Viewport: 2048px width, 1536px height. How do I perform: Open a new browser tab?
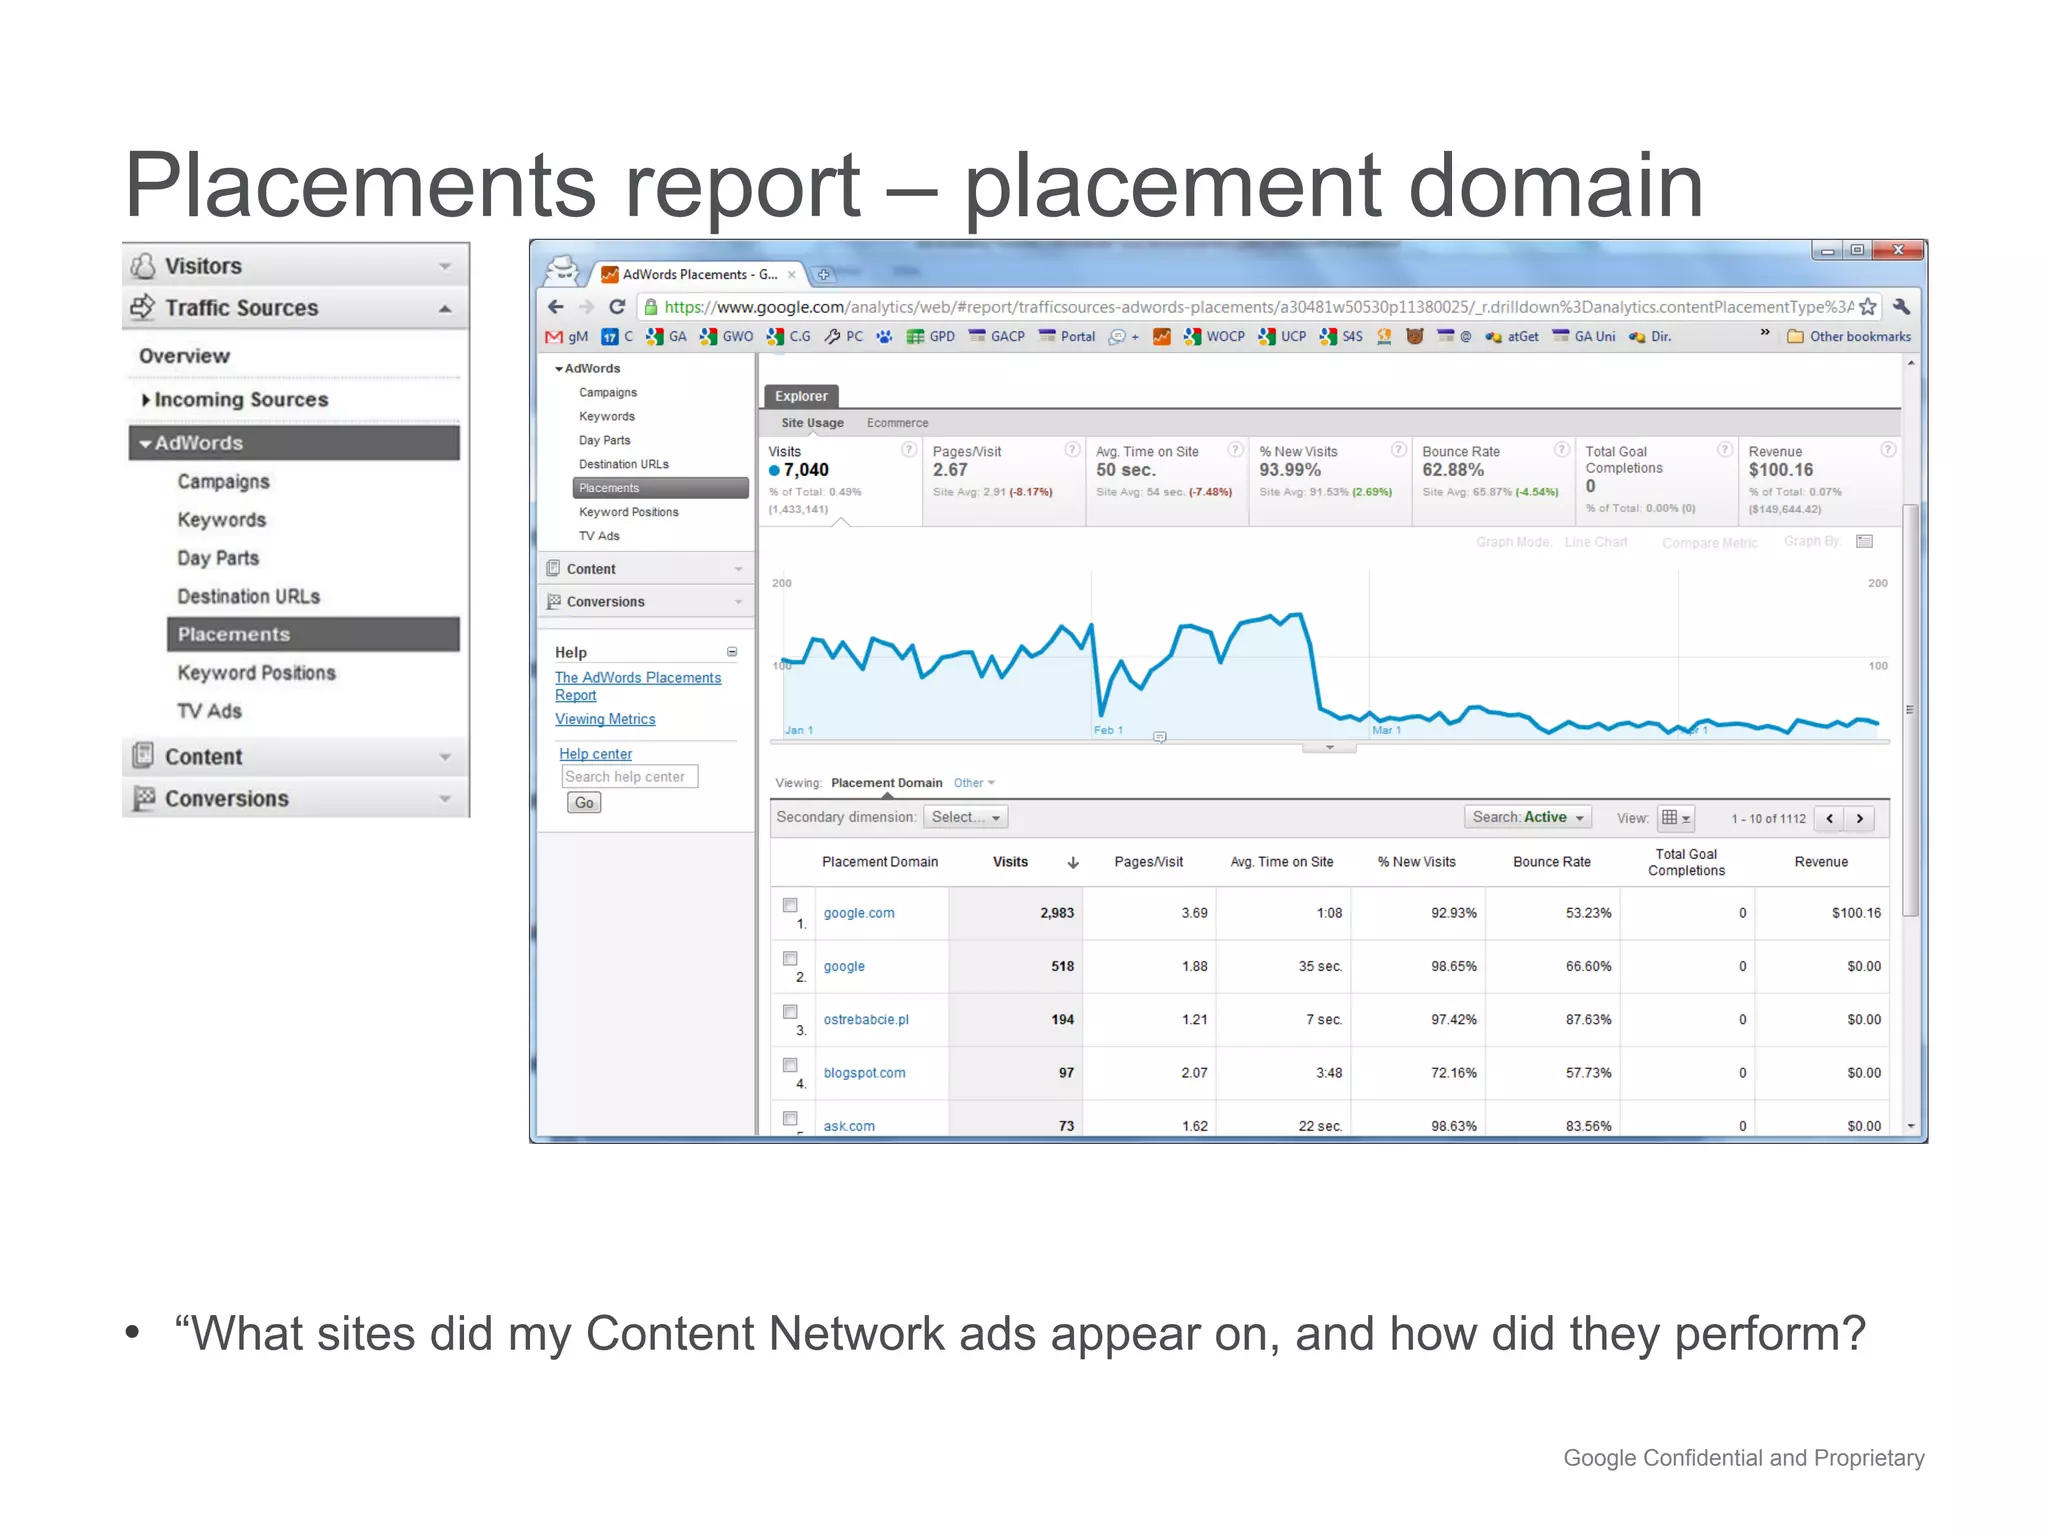(x=823, y=274)
